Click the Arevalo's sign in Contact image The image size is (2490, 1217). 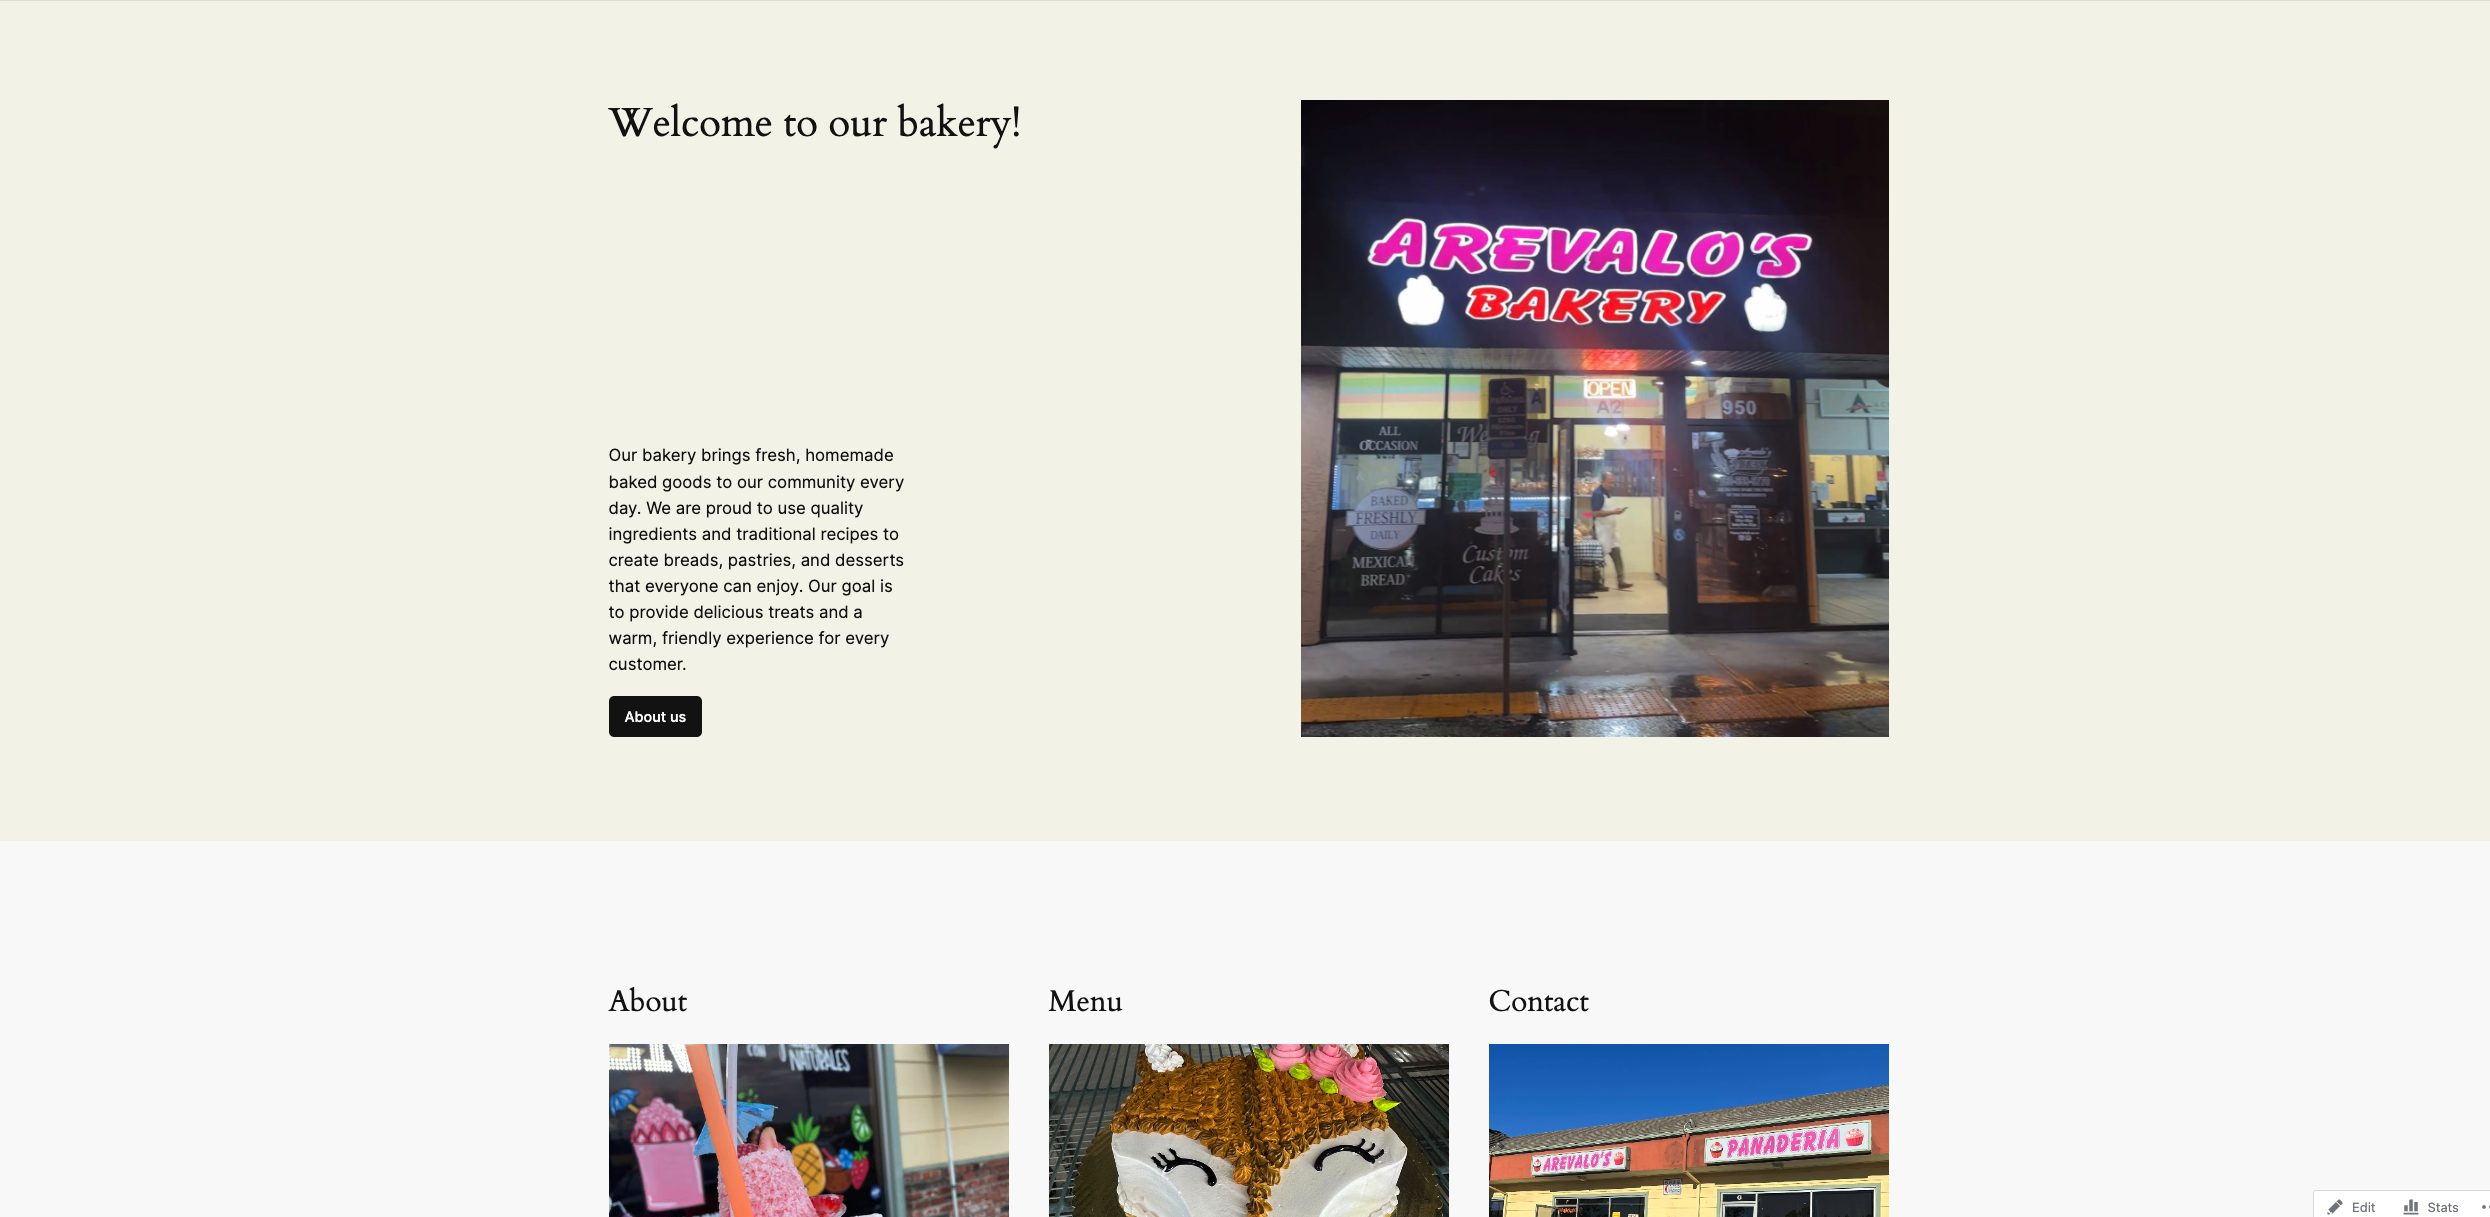coord(1579,1161)
